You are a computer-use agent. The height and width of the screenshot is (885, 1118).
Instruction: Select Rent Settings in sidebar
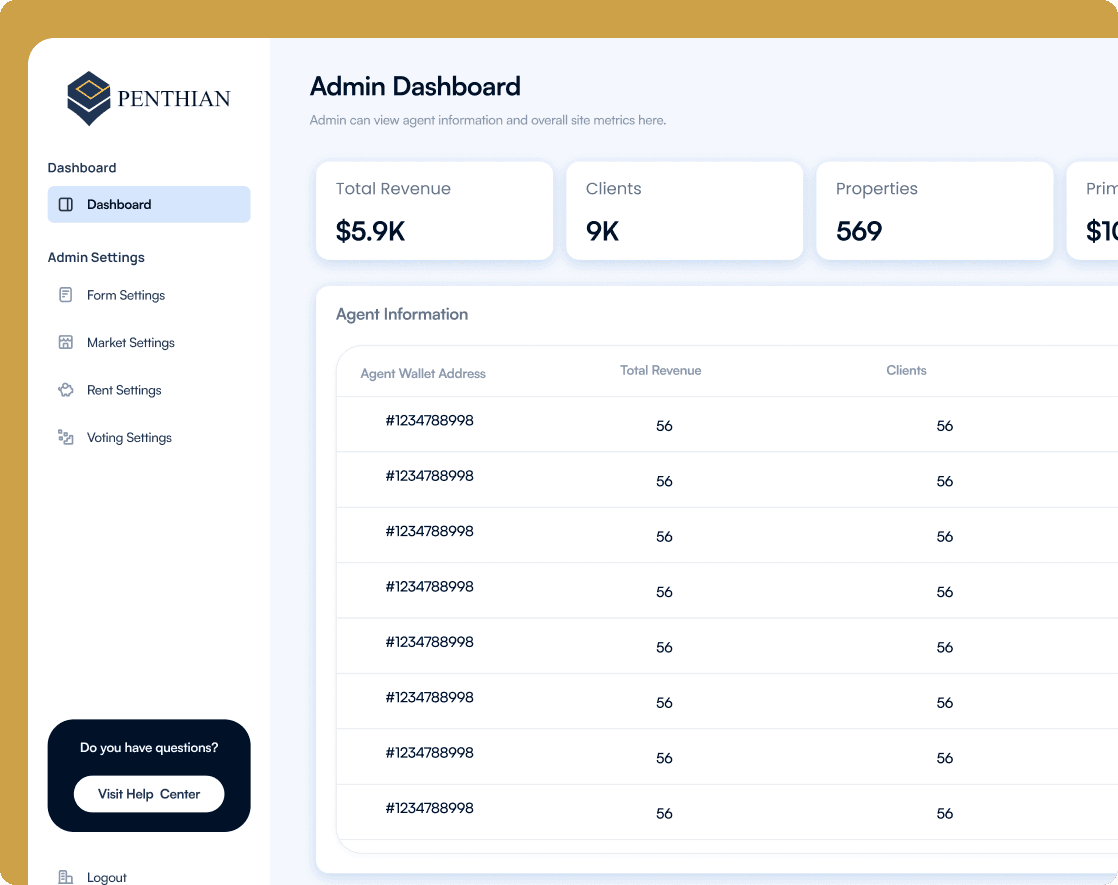coord(124,390)
